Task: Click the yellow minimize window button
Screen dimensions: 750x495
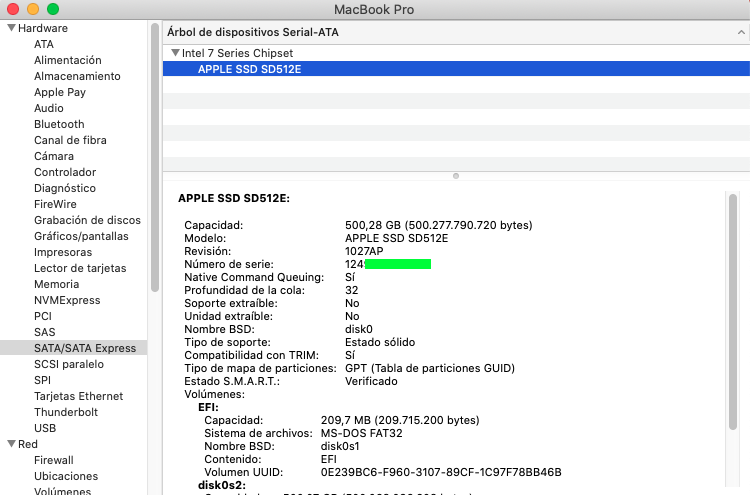Action: (33, 9)
